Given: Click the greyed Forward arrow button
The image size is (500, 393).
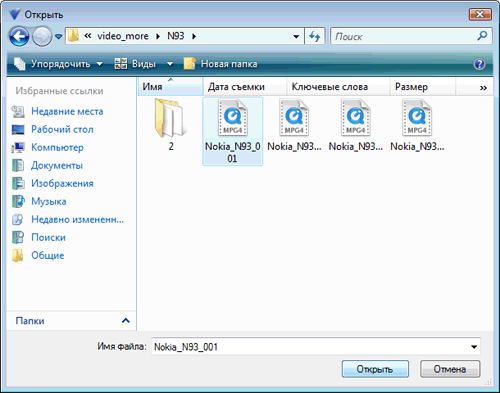Looking at the screenshot, I should (42, 36).
